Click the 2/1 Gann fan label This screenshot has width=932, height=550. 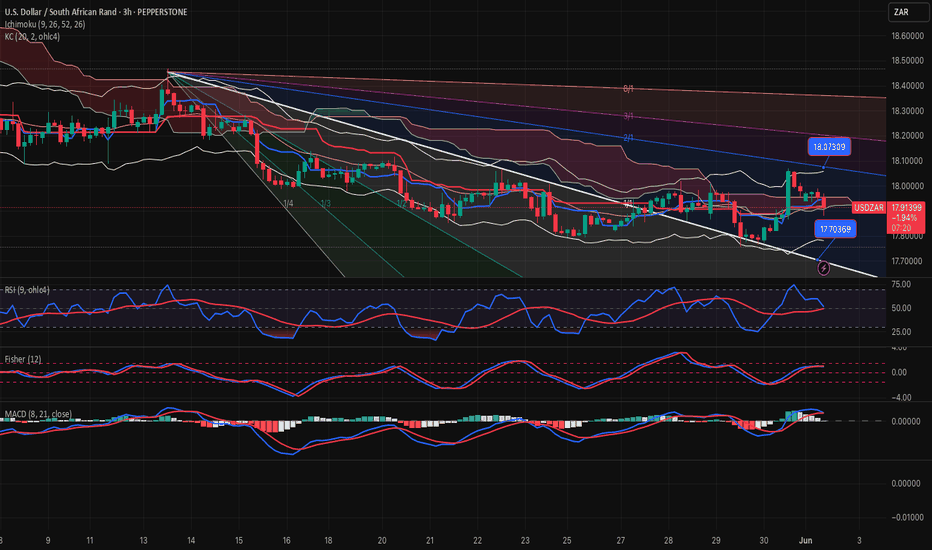(628, 138)
